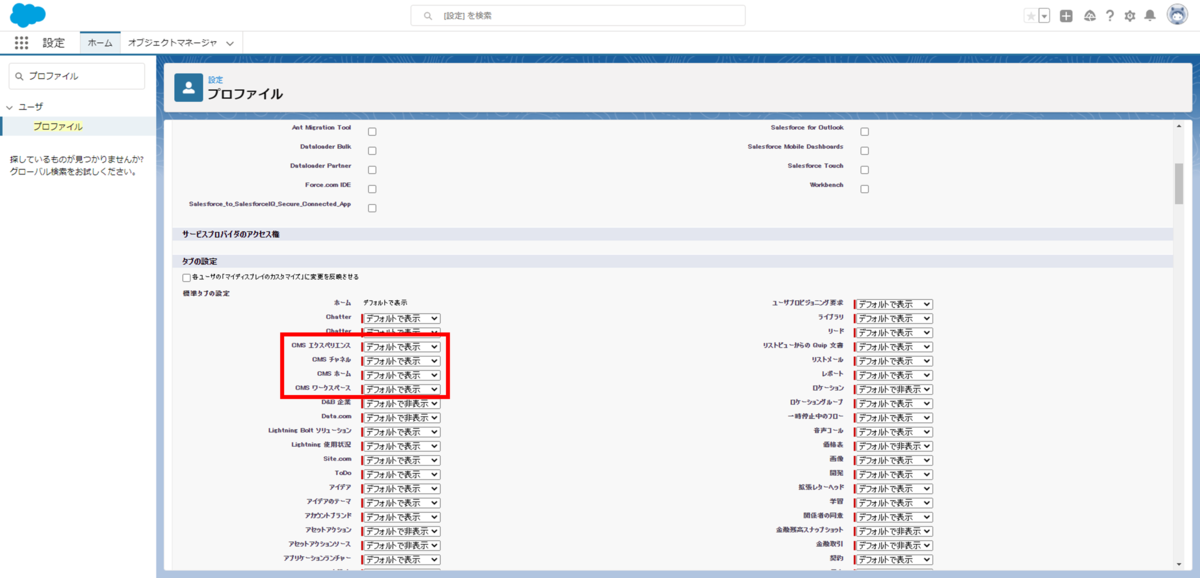
Task: Check the Dataloader Bulk checkbox
Action: (372, 151)
